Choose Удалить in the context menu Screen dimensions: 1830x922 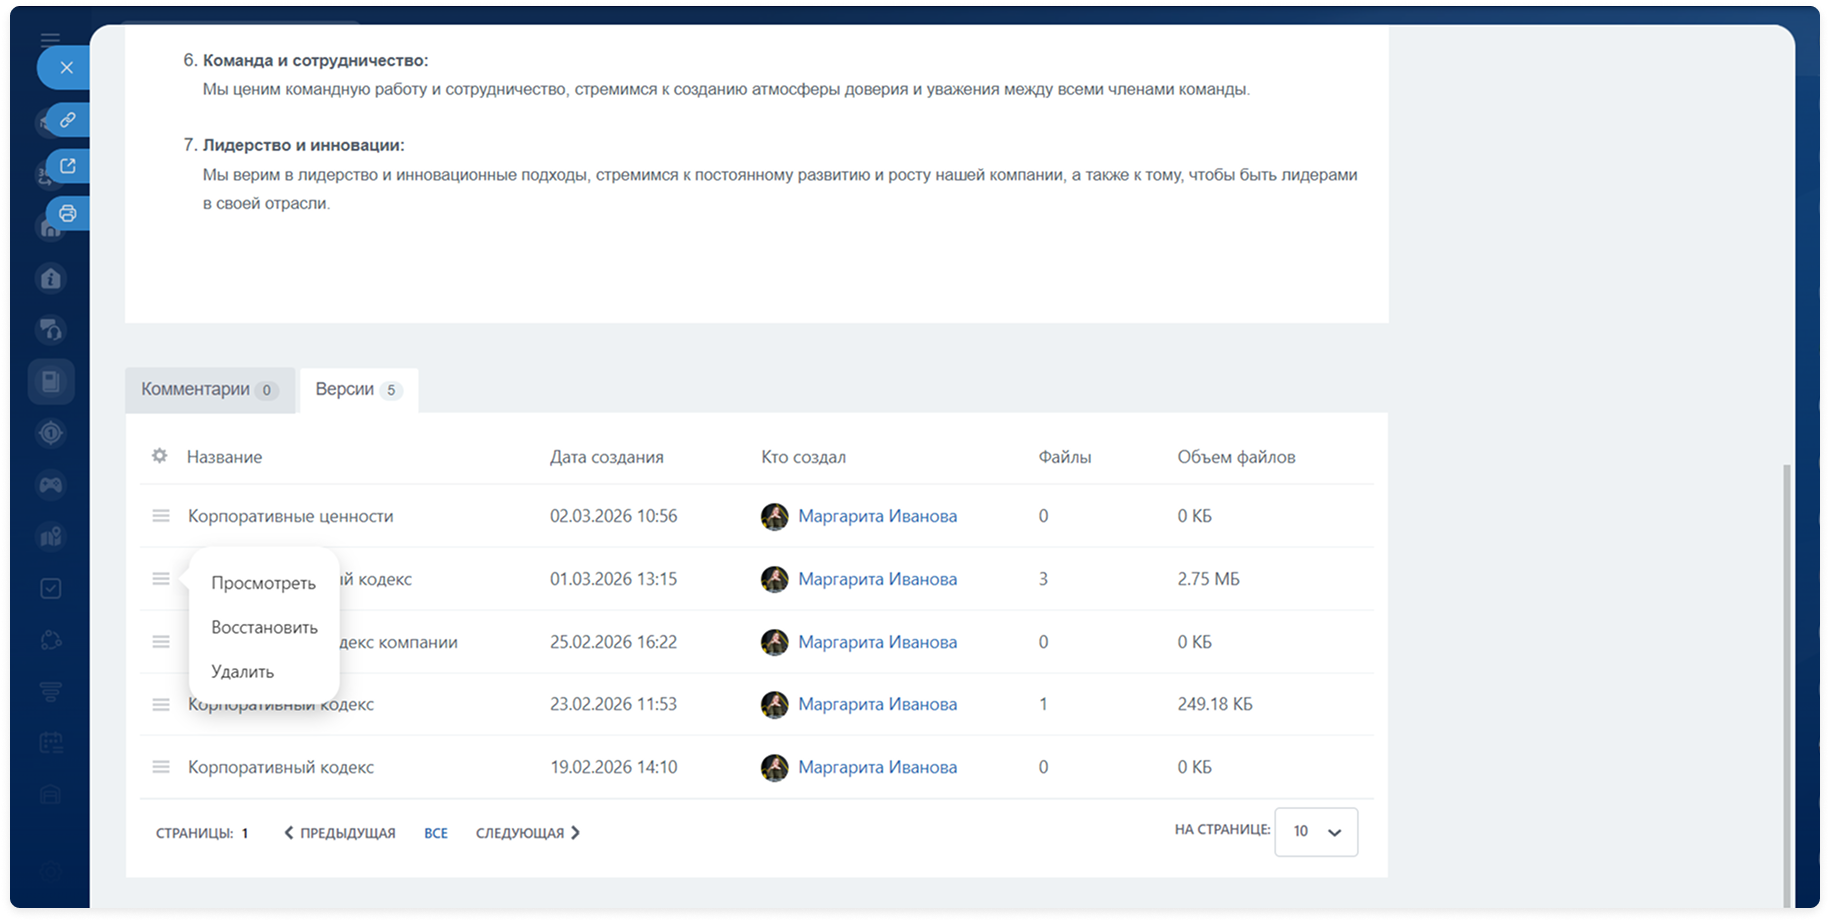click(242, 671)
